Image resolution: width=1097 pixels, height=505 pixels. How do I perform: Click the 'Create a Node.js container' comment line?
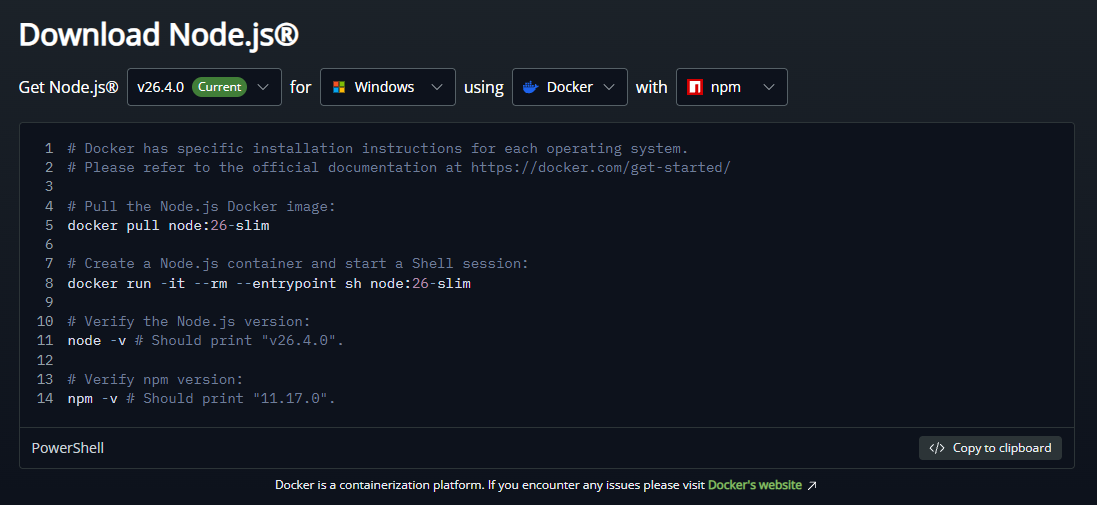[x=298, y=264]
